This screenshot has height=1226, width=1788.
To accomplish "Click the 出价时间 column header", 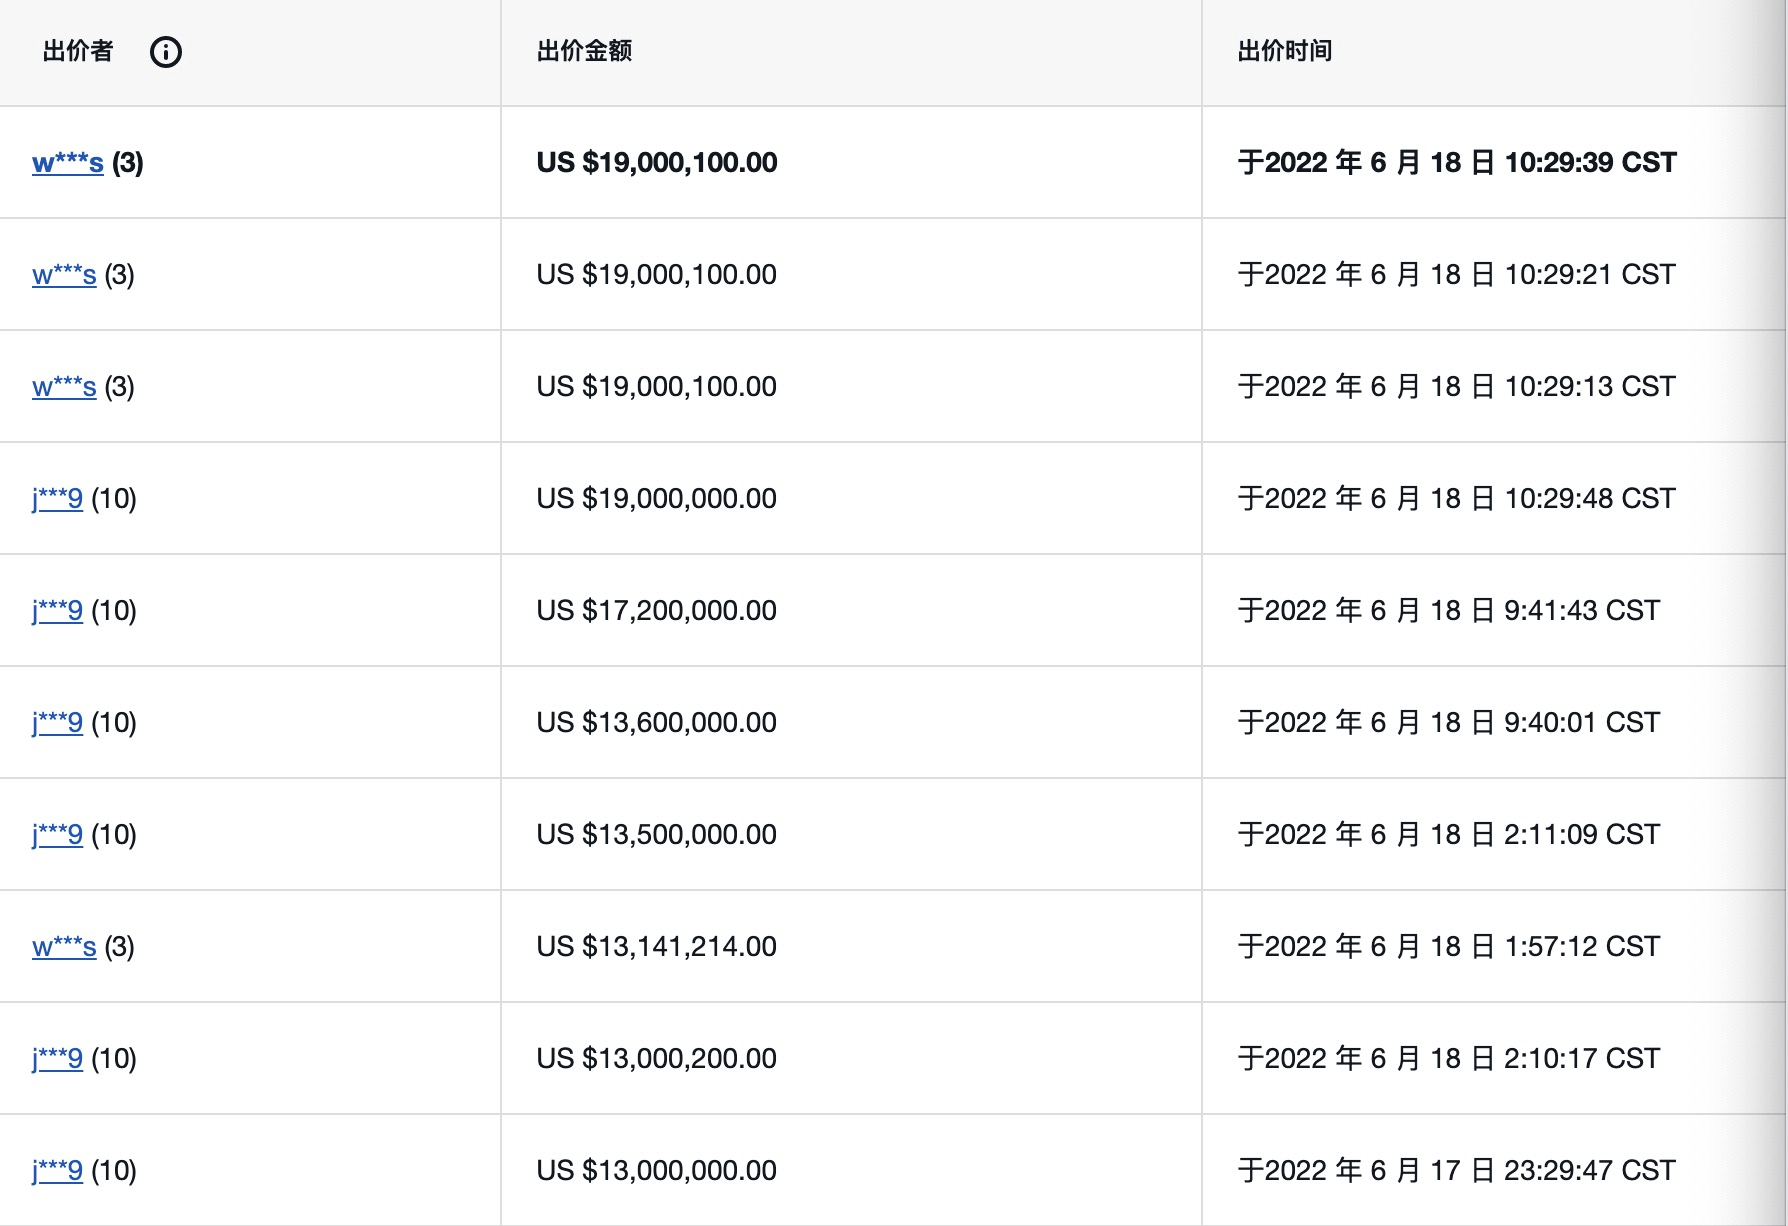I will click(1284, 52).
